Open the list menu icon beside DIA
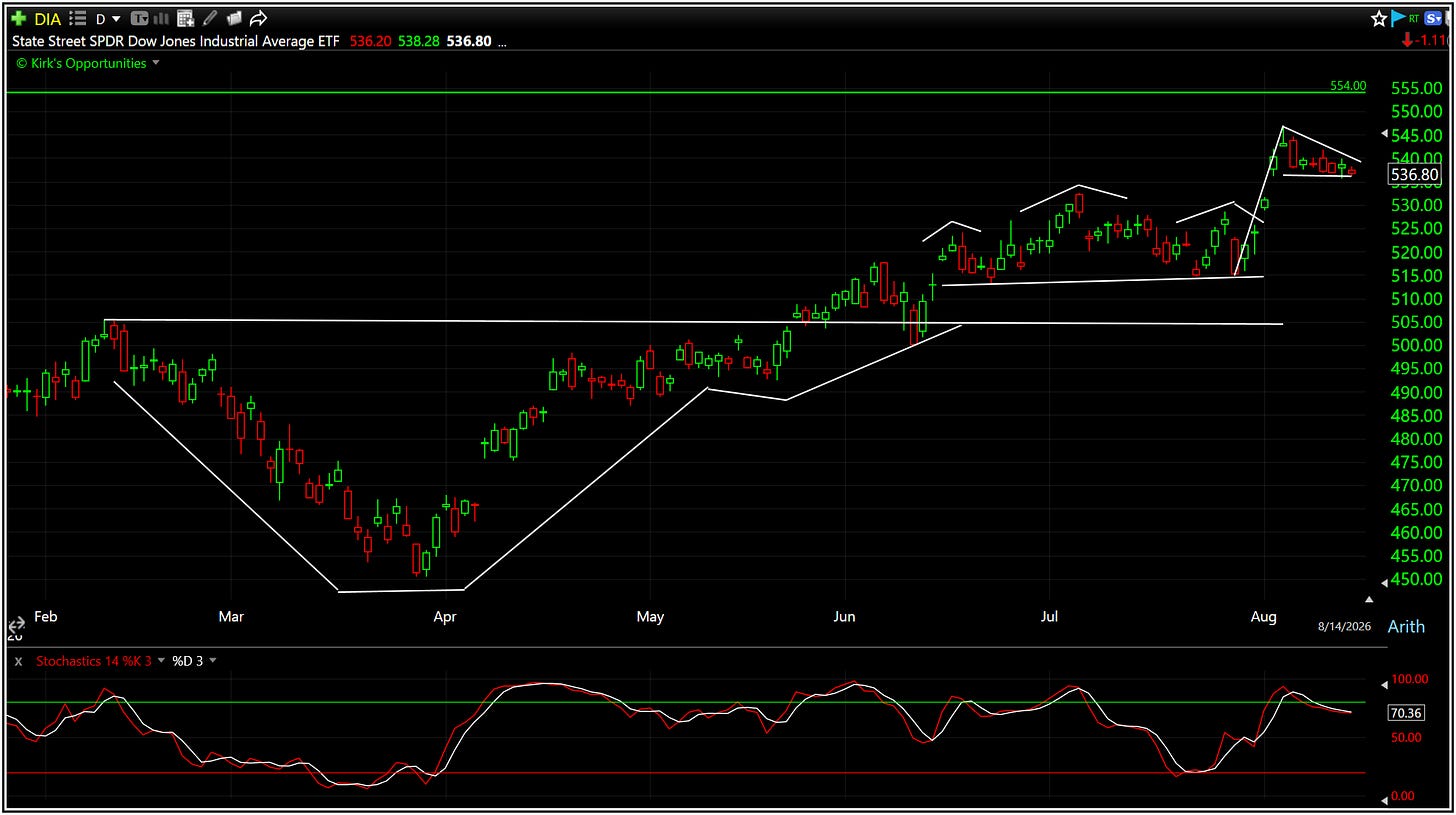The image size is (1456, 815). coord(78,19)
